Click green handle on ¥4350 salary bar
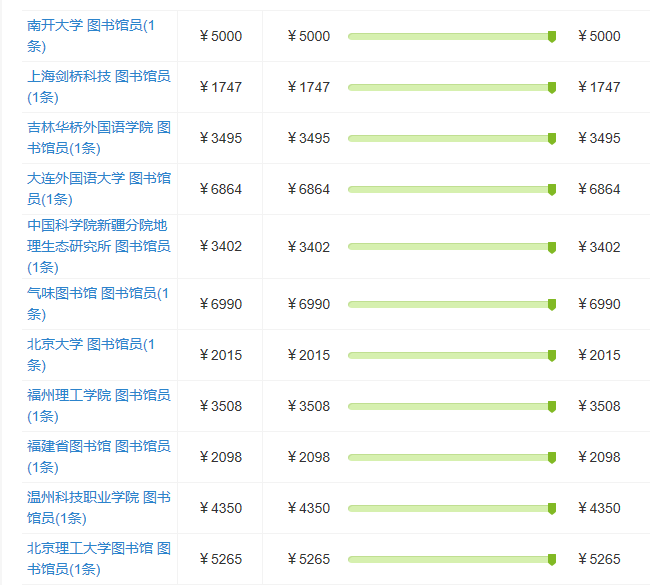 pos(552,508)
